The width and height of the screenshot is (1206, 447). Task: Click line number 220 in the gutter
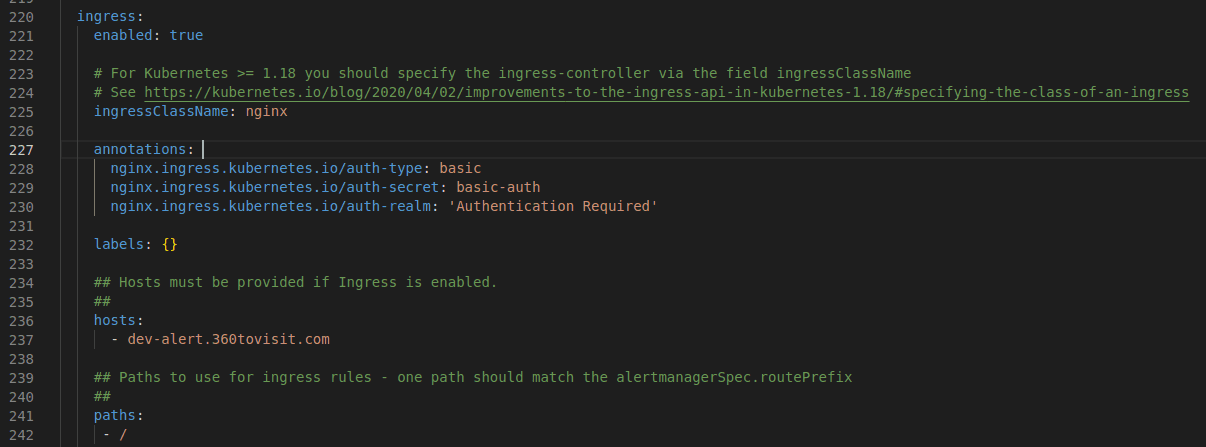coord(20,16)
